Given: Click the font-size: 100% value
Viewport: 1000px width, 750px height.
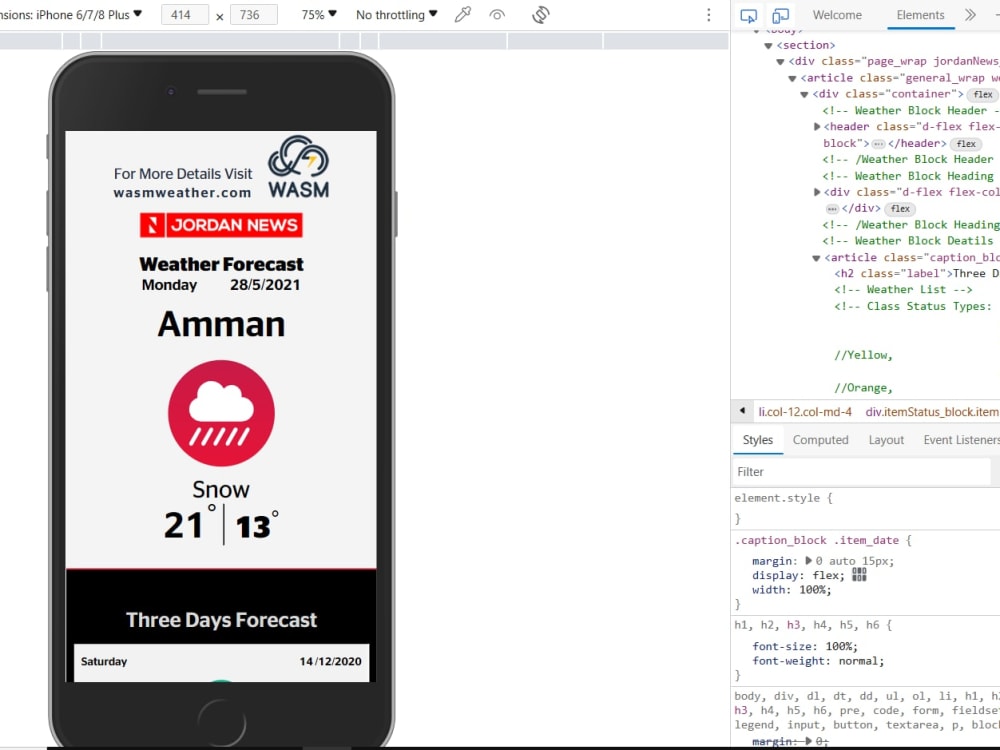Looking at the screenshot, I should point(841,647).
